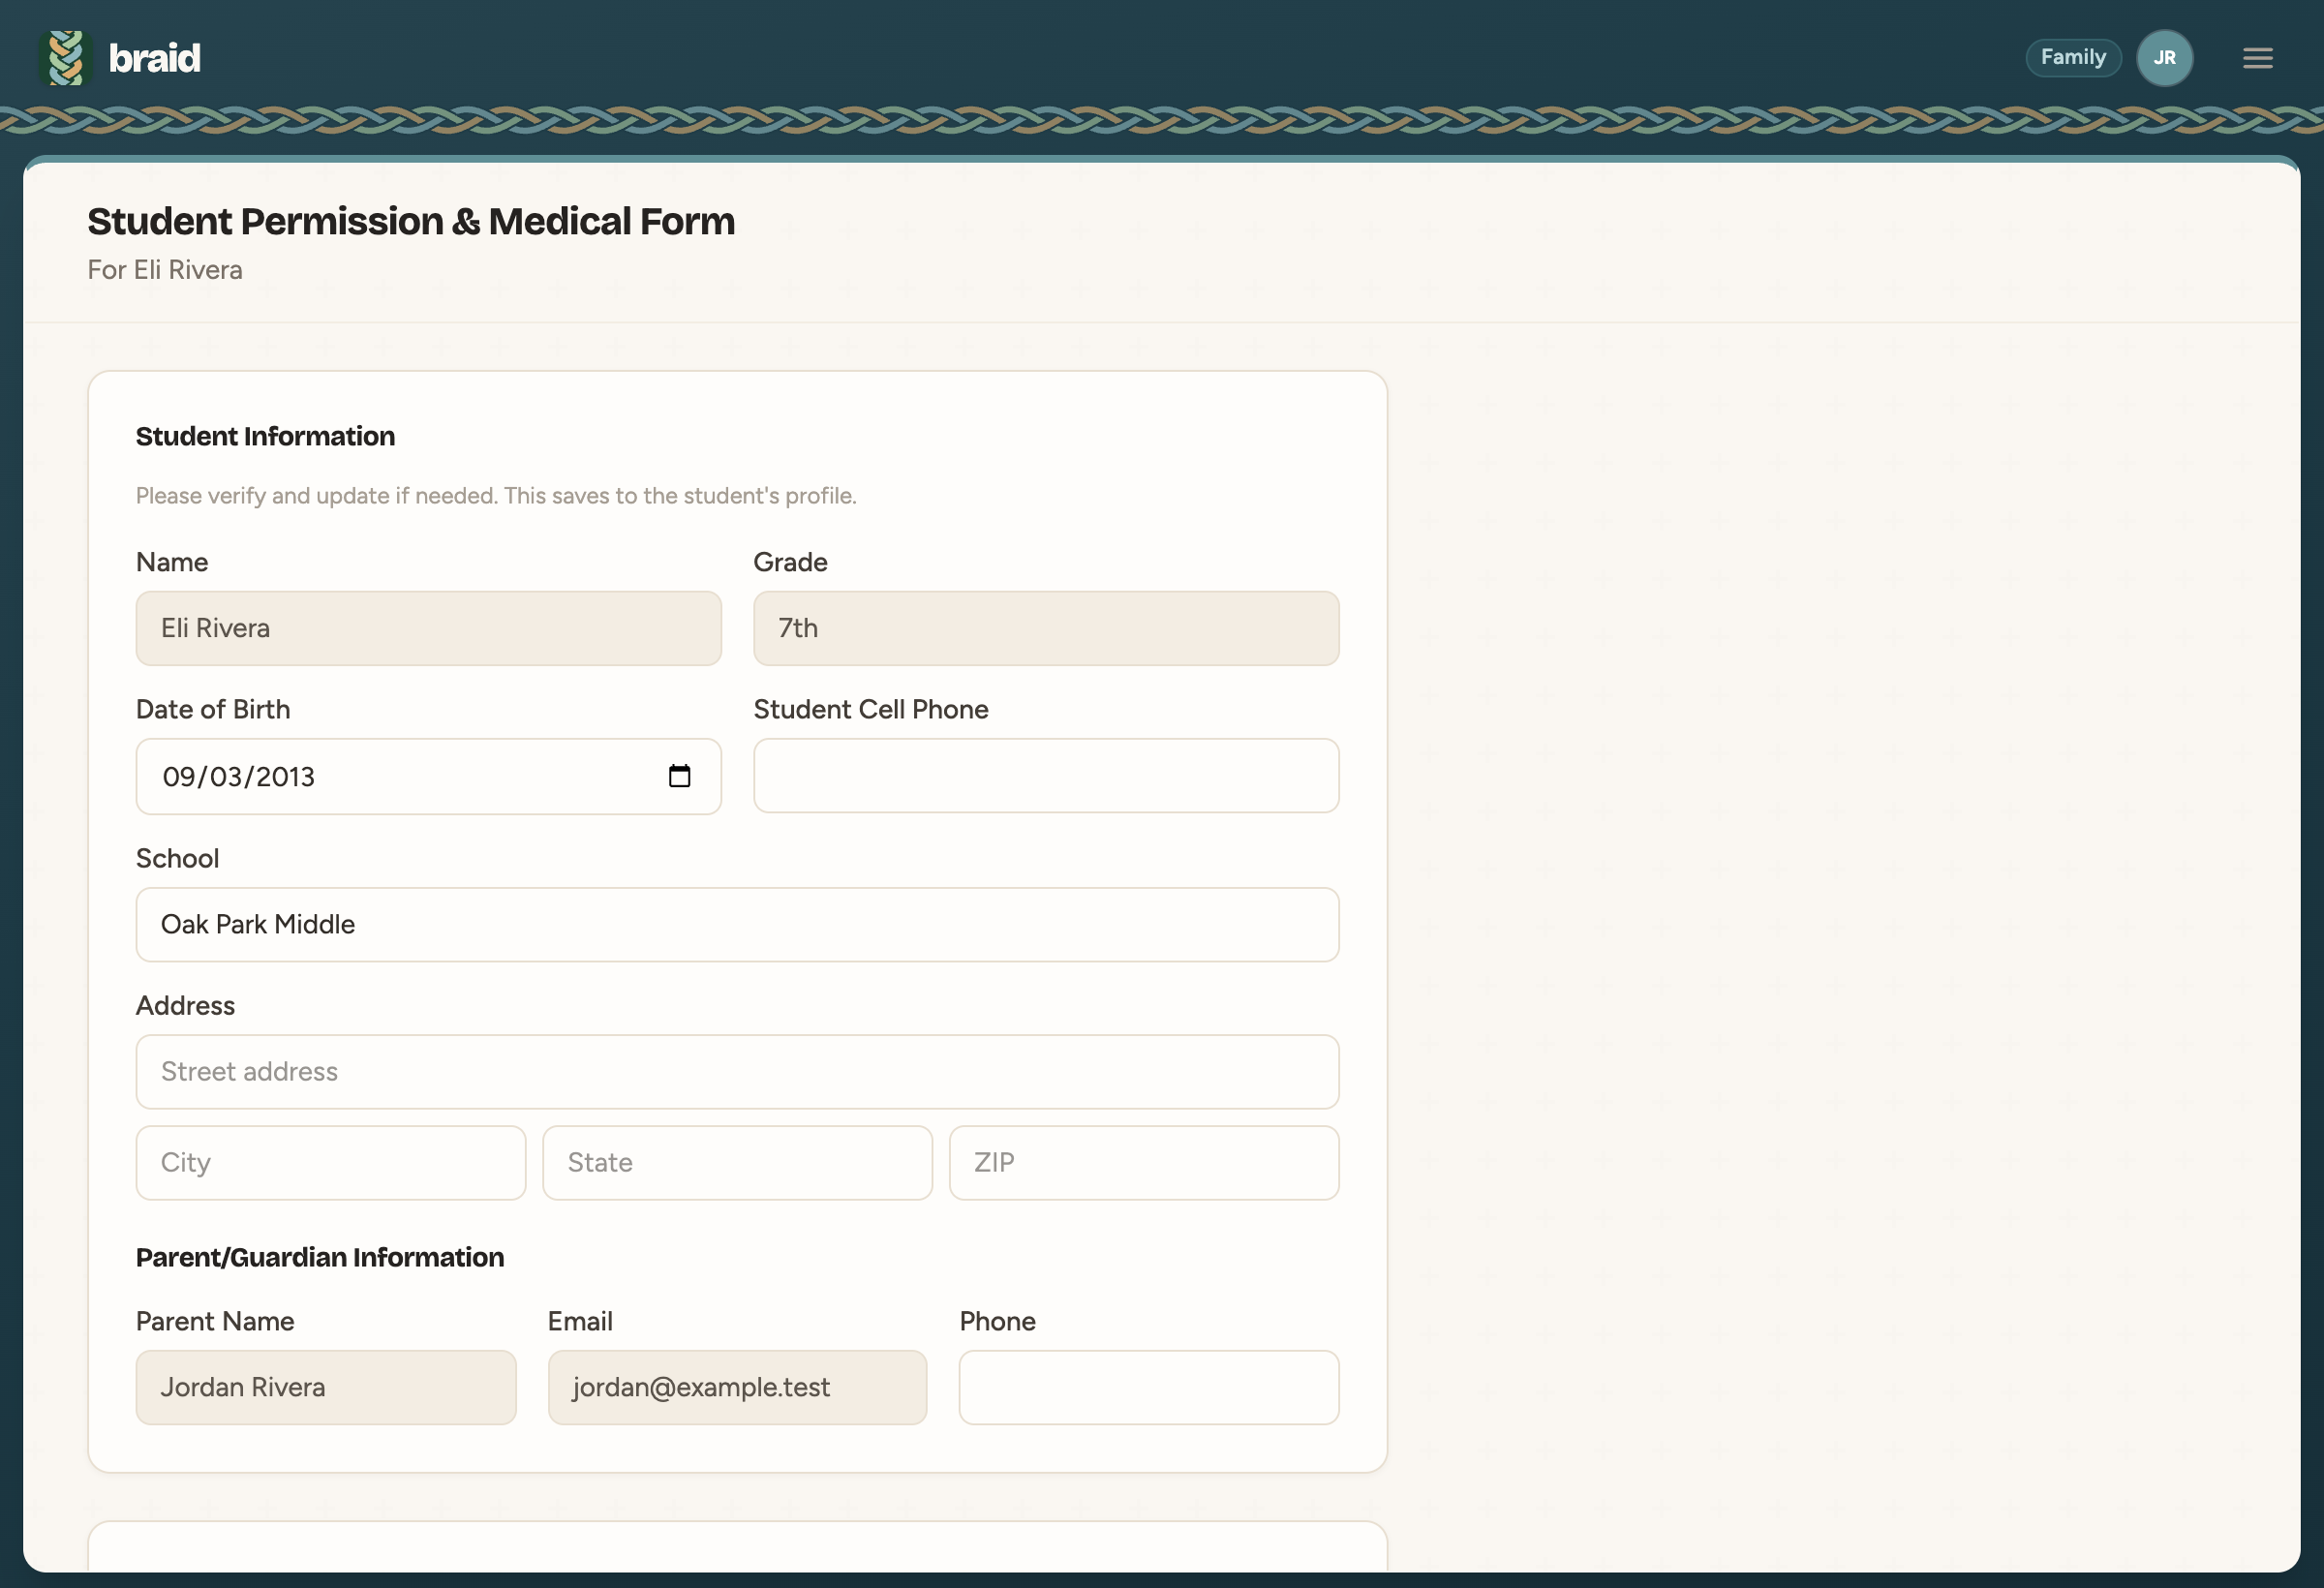Click the Student Information section heading
Screen dimensions: 2324x1588
click(x=265, y=436)
